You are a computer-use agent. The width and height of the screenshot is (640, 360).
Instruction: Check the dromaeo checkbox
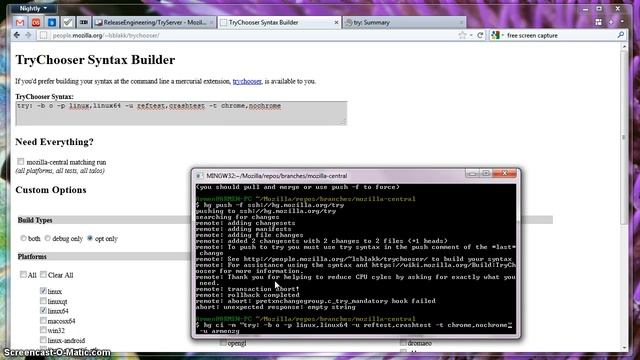tap(403, 343)
